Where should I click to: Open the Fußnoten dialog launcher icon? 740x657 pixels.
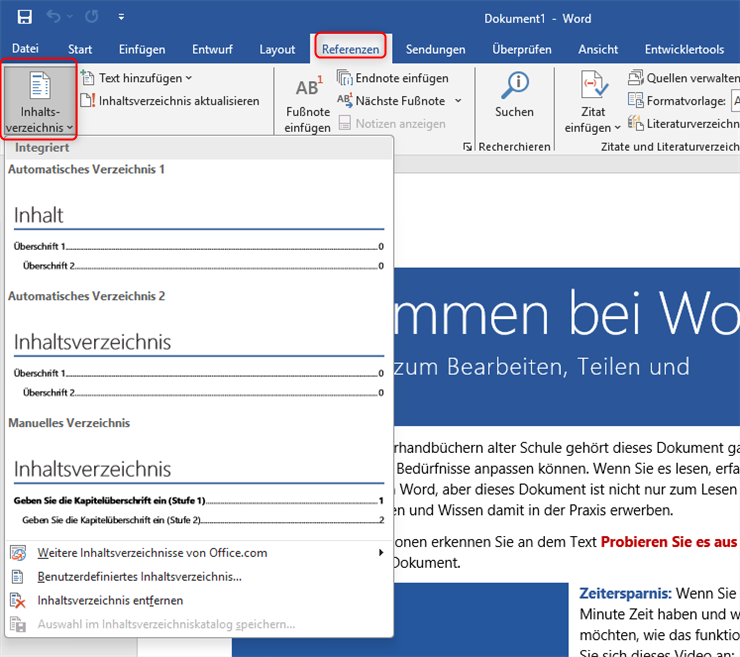[x=467, y=147]
